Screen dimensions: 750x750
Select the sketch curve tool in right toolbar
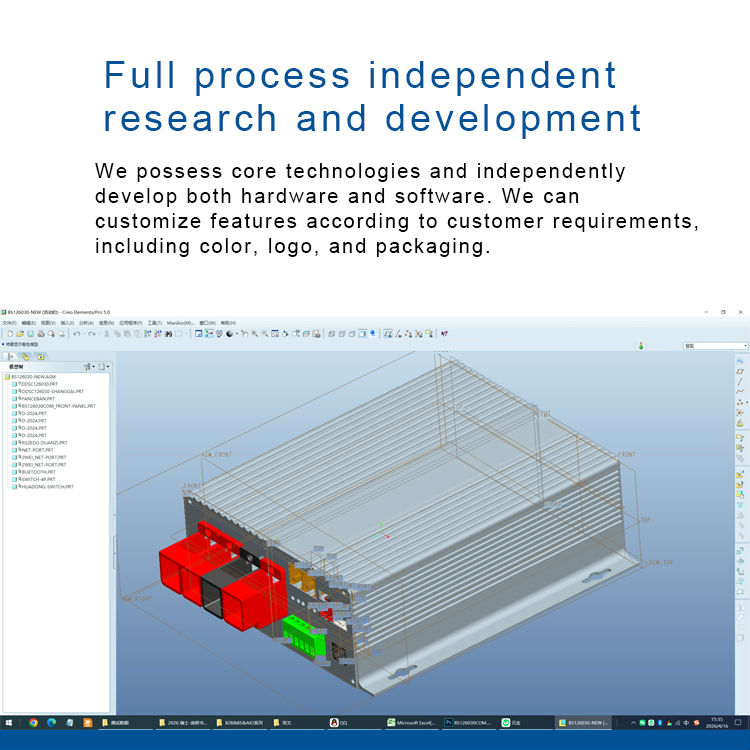(740, 360)
